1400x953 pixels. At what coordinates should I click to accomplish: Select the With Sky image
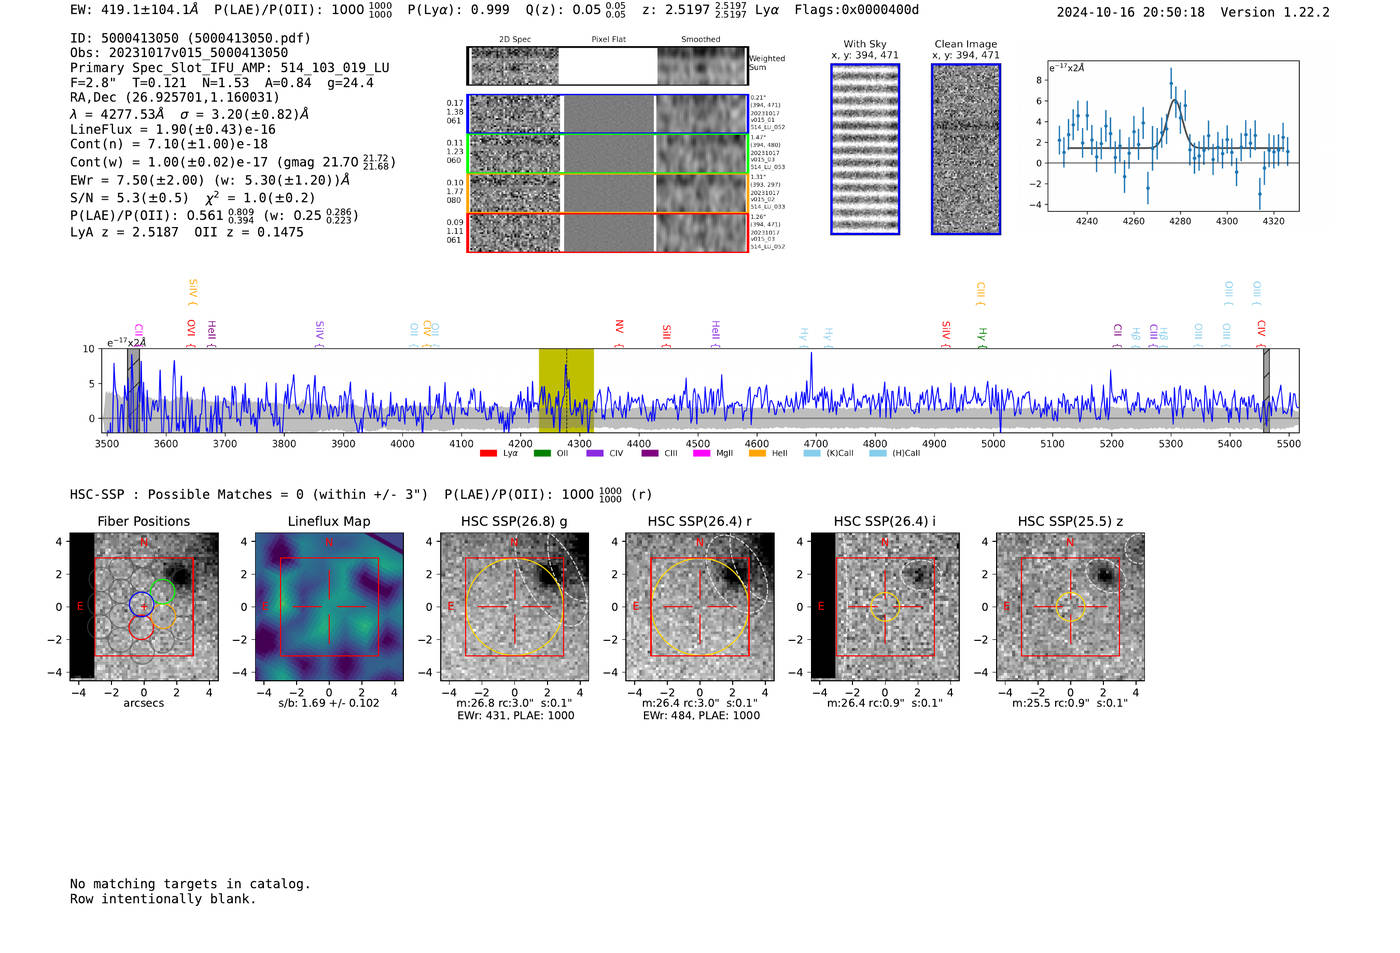pos(865,149)
